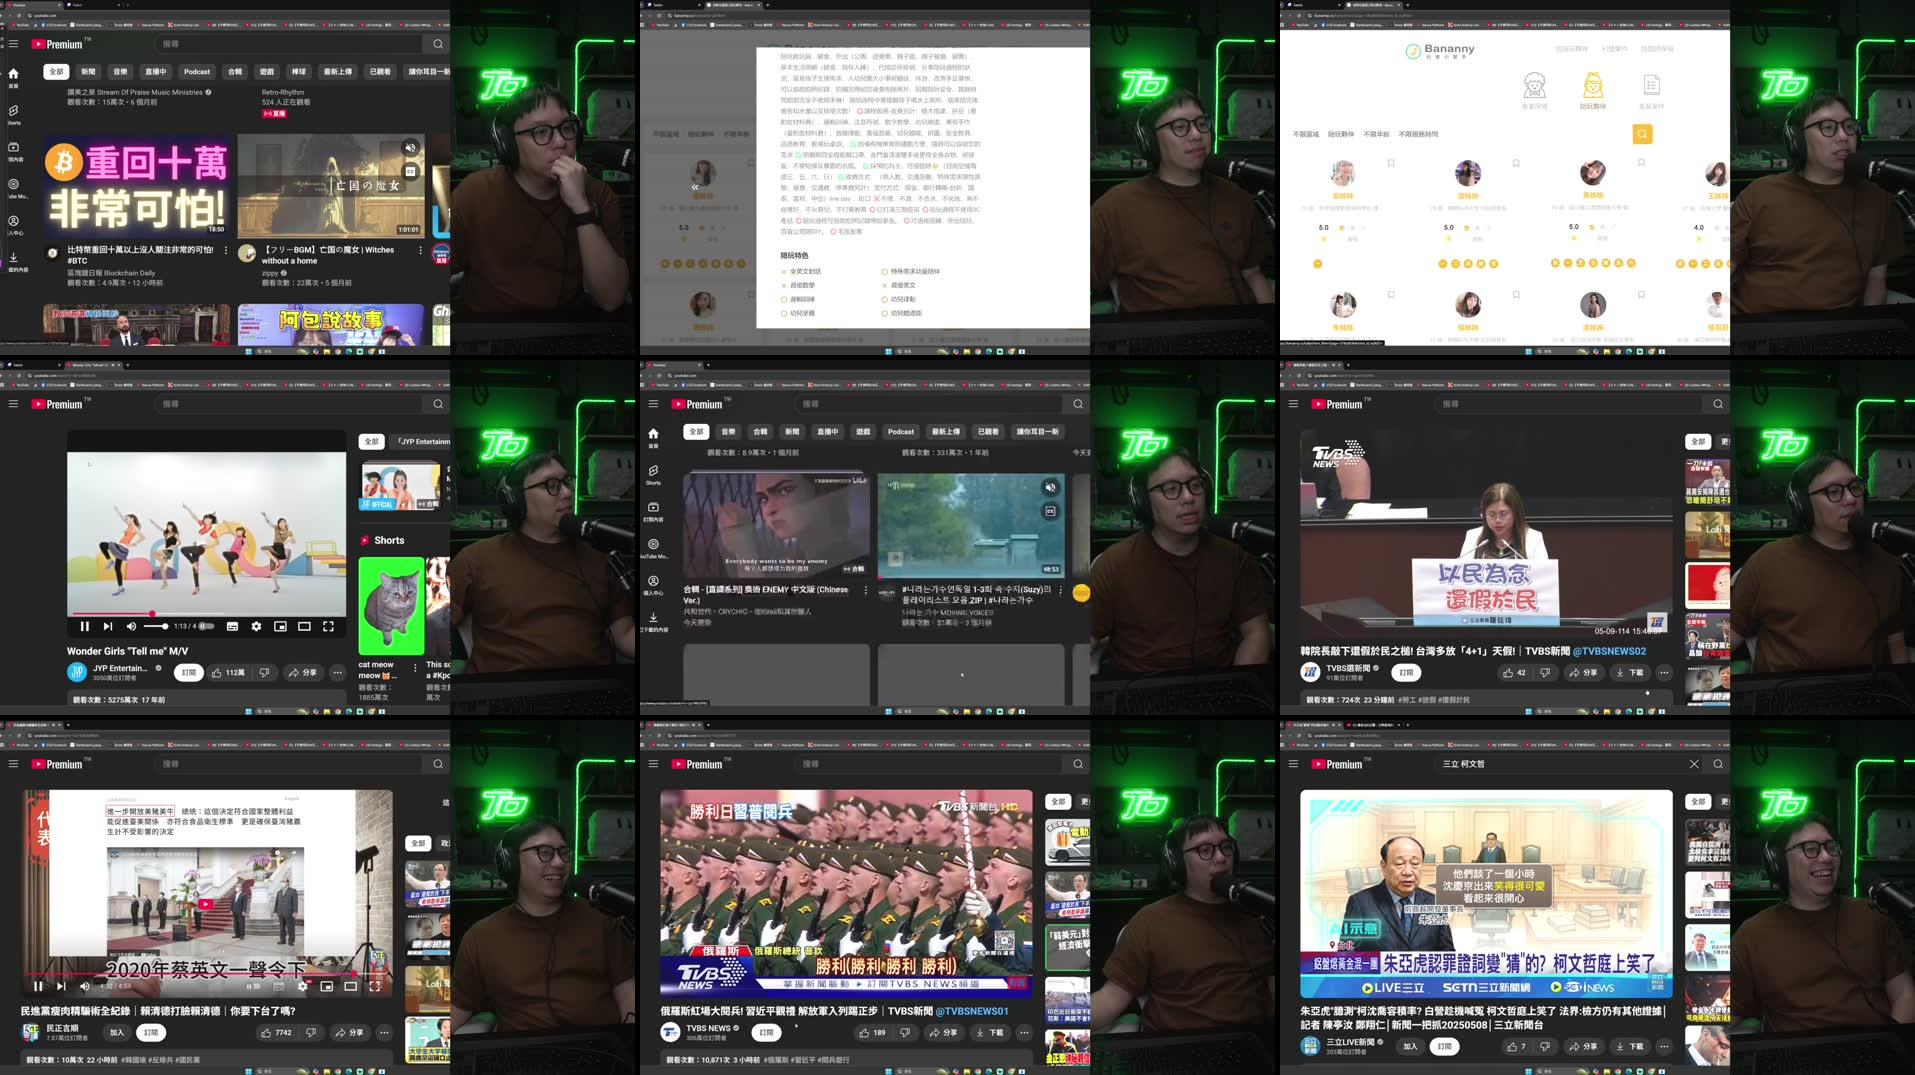Go Home via sidebar on ENEMY home feed
The image size is (1915, 1075).
(x=653, y=437)
